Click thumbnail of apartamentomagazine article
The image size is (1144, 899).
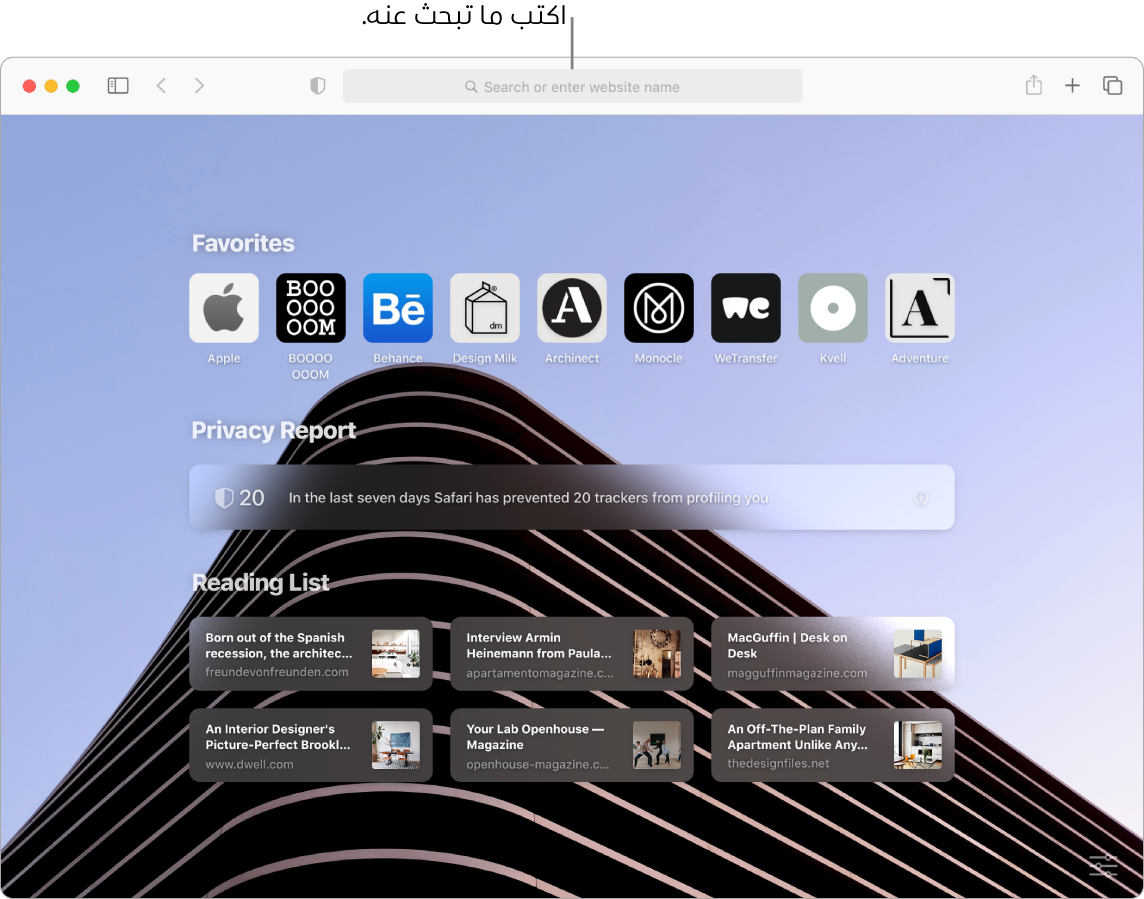pos(657,654)
